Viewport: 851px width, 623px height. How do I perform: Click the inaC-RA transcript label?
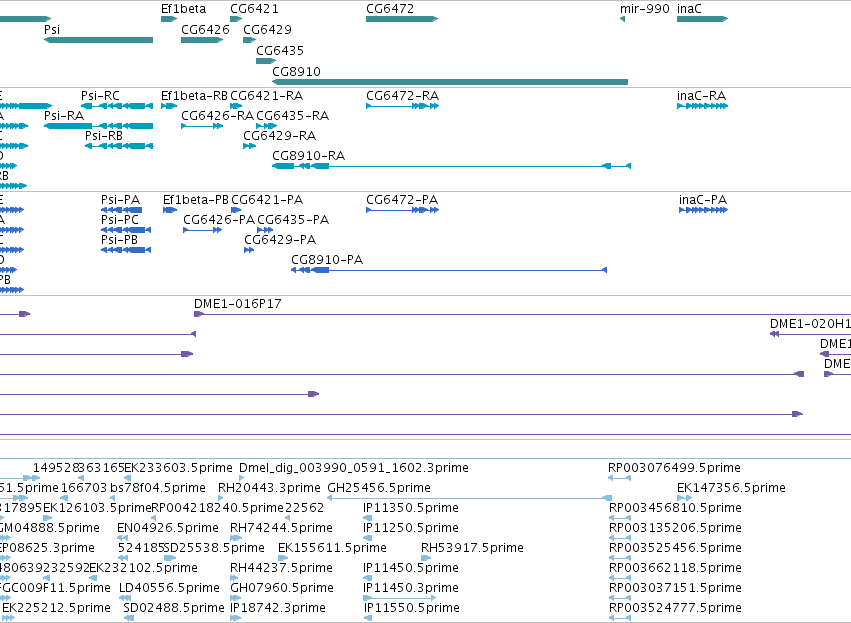(701, 96)
